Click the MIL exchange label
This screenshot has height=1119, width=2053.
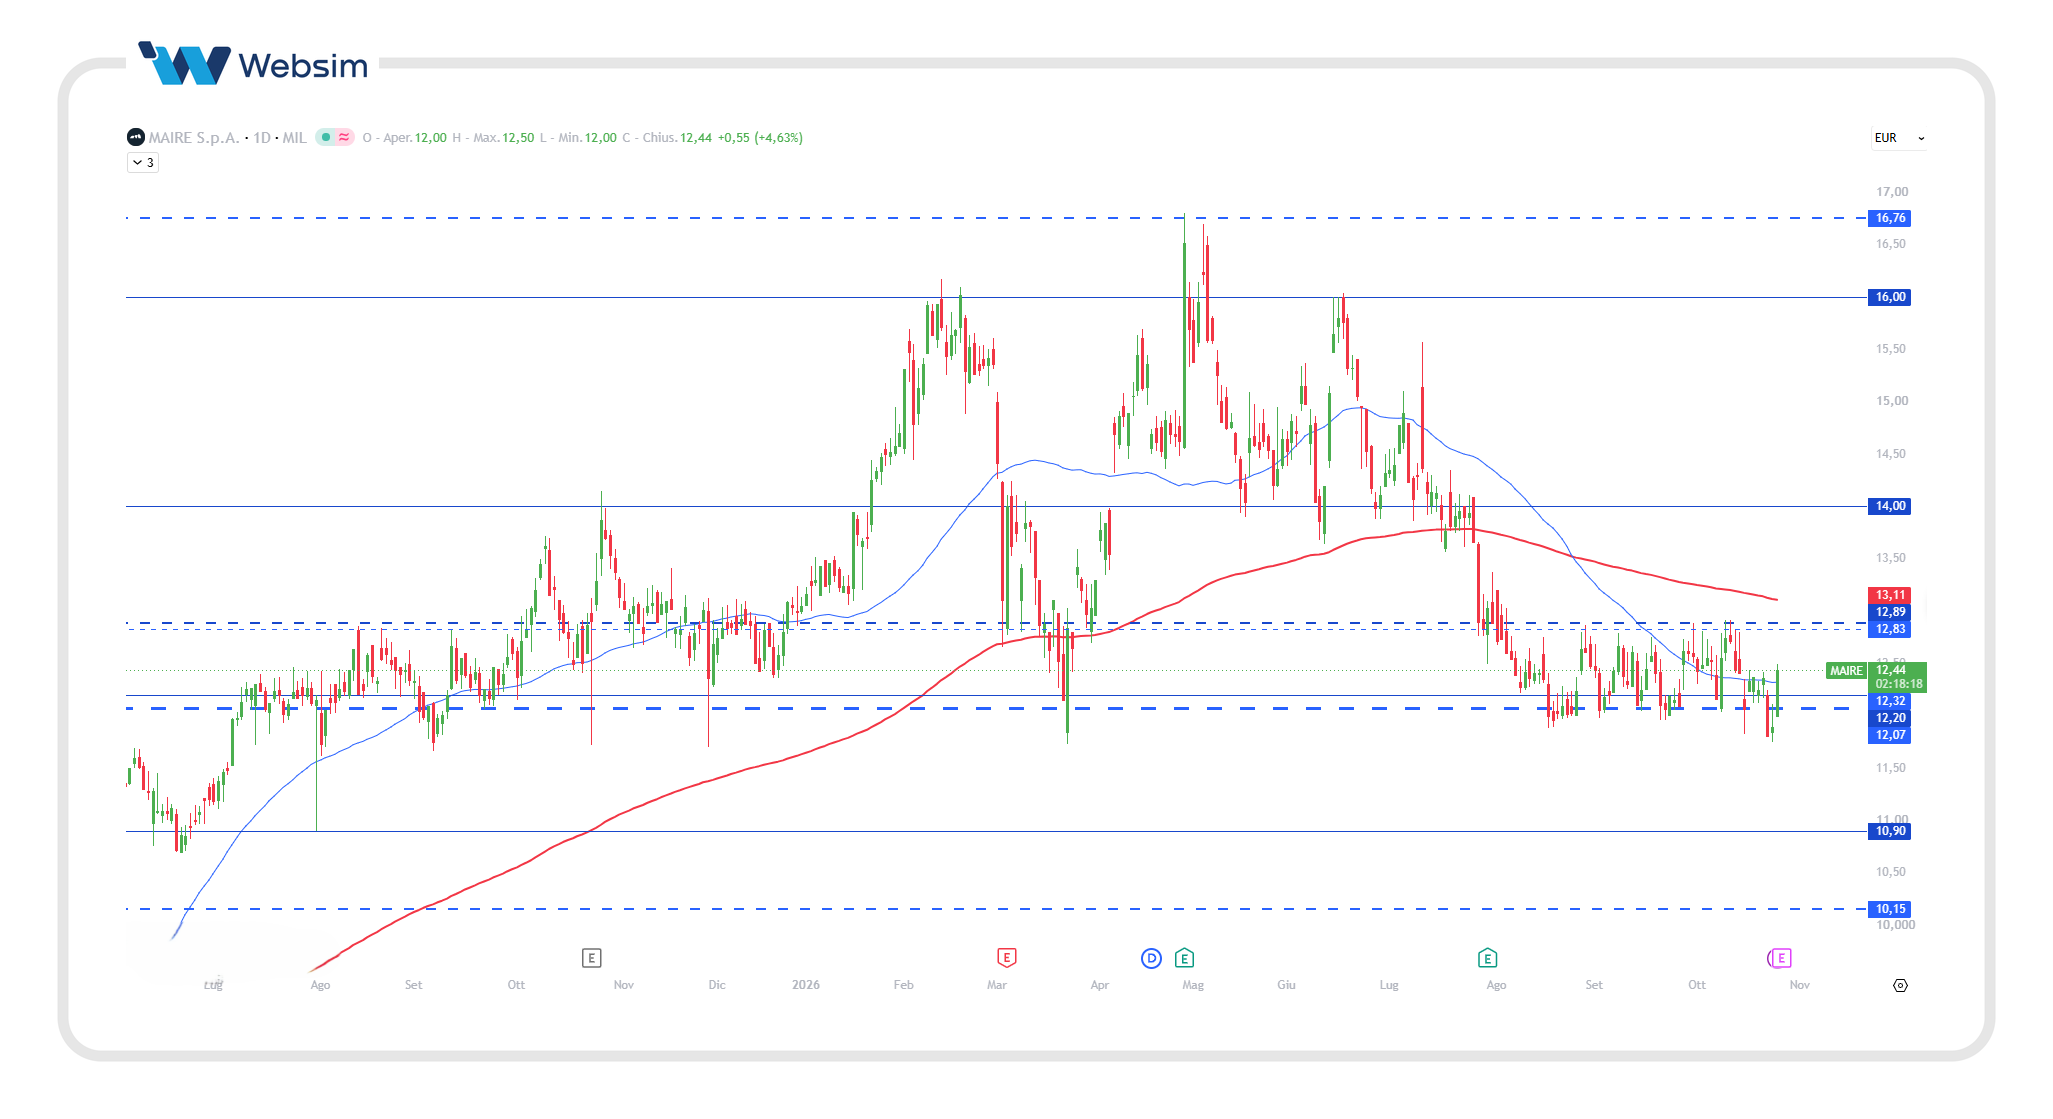(294, 137)
